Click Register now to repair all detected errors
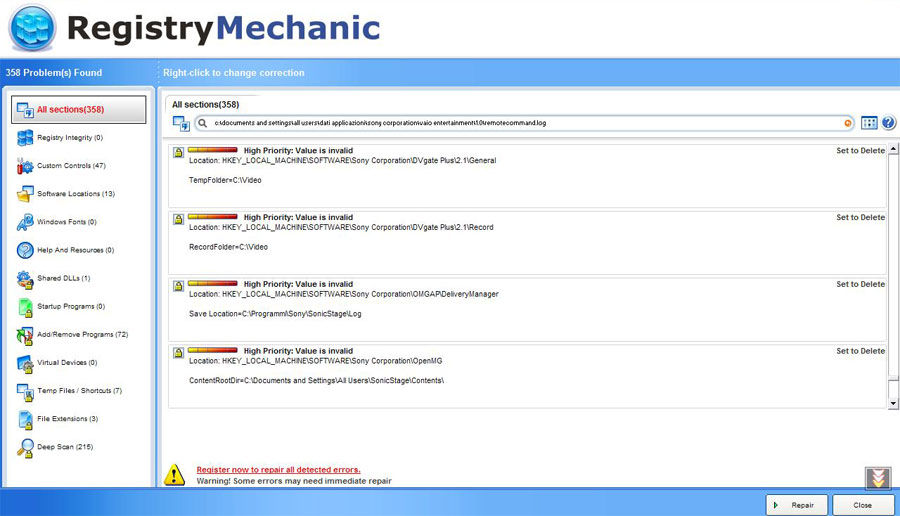Image resolution: width=900 pixels, height=516 pixels. coord(278,470)
